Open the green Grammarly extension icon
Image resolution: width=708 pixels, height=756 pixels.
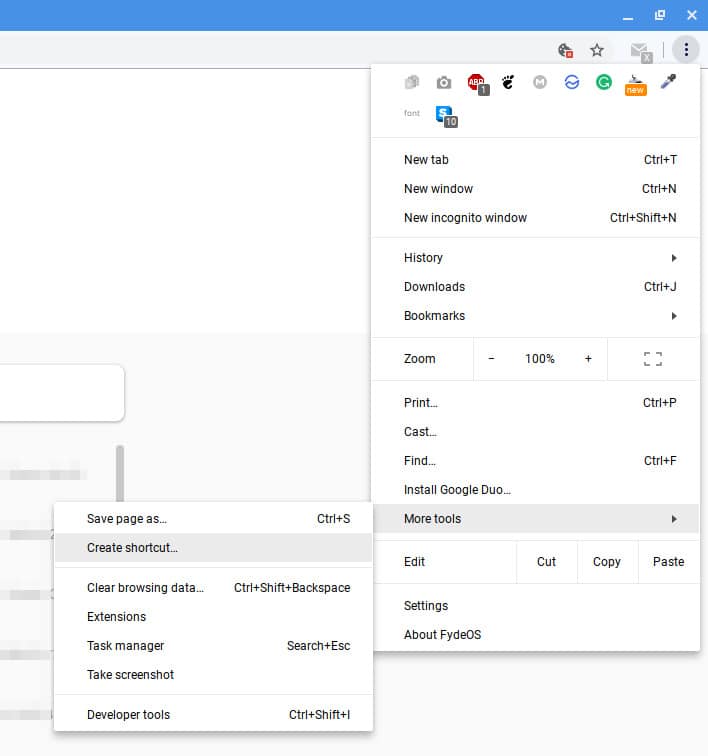click(603, 82)
